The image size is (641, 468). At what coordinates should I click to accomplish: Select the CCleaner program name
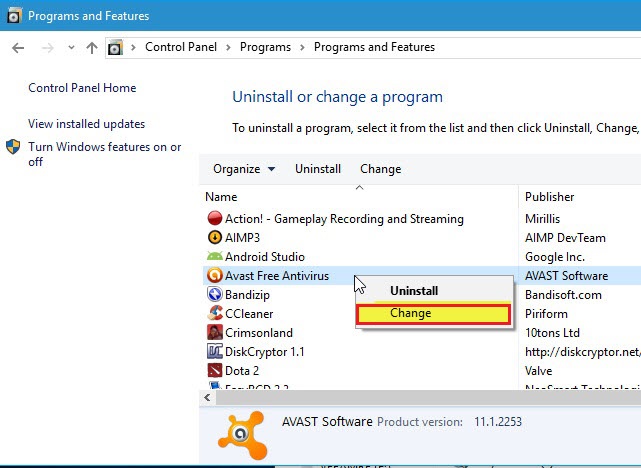tap(249, 313)
